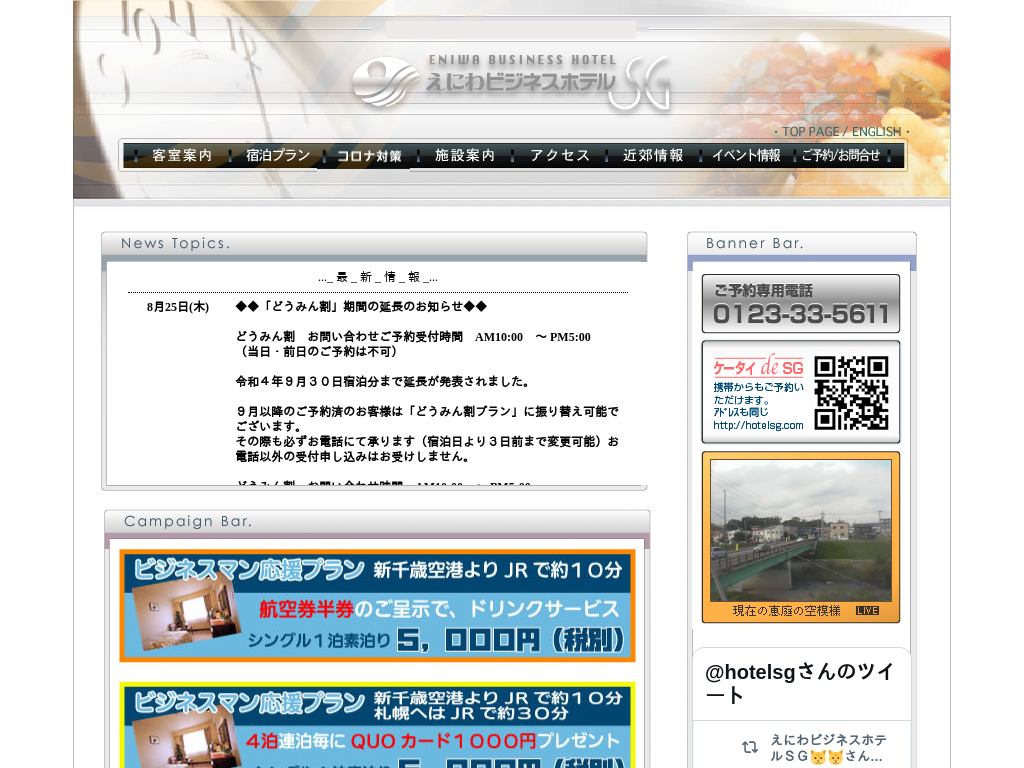Click the 現在の恵庭の空模様 caption
1024x768 pixels.
pos(786,611)
